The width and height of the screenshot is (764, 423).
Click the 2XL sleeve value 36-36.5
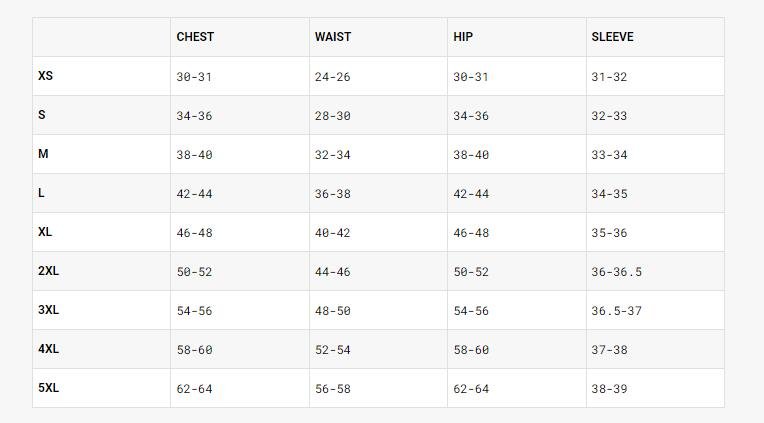tap(616, 272)
